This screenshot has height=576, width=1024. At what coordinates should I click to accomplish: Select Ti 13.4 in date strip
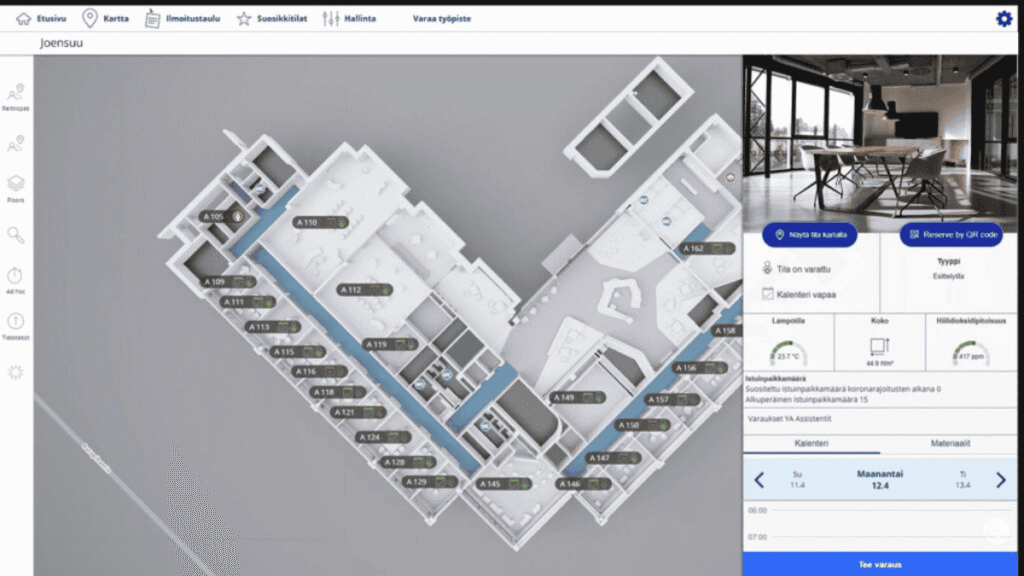click(963, 480)
